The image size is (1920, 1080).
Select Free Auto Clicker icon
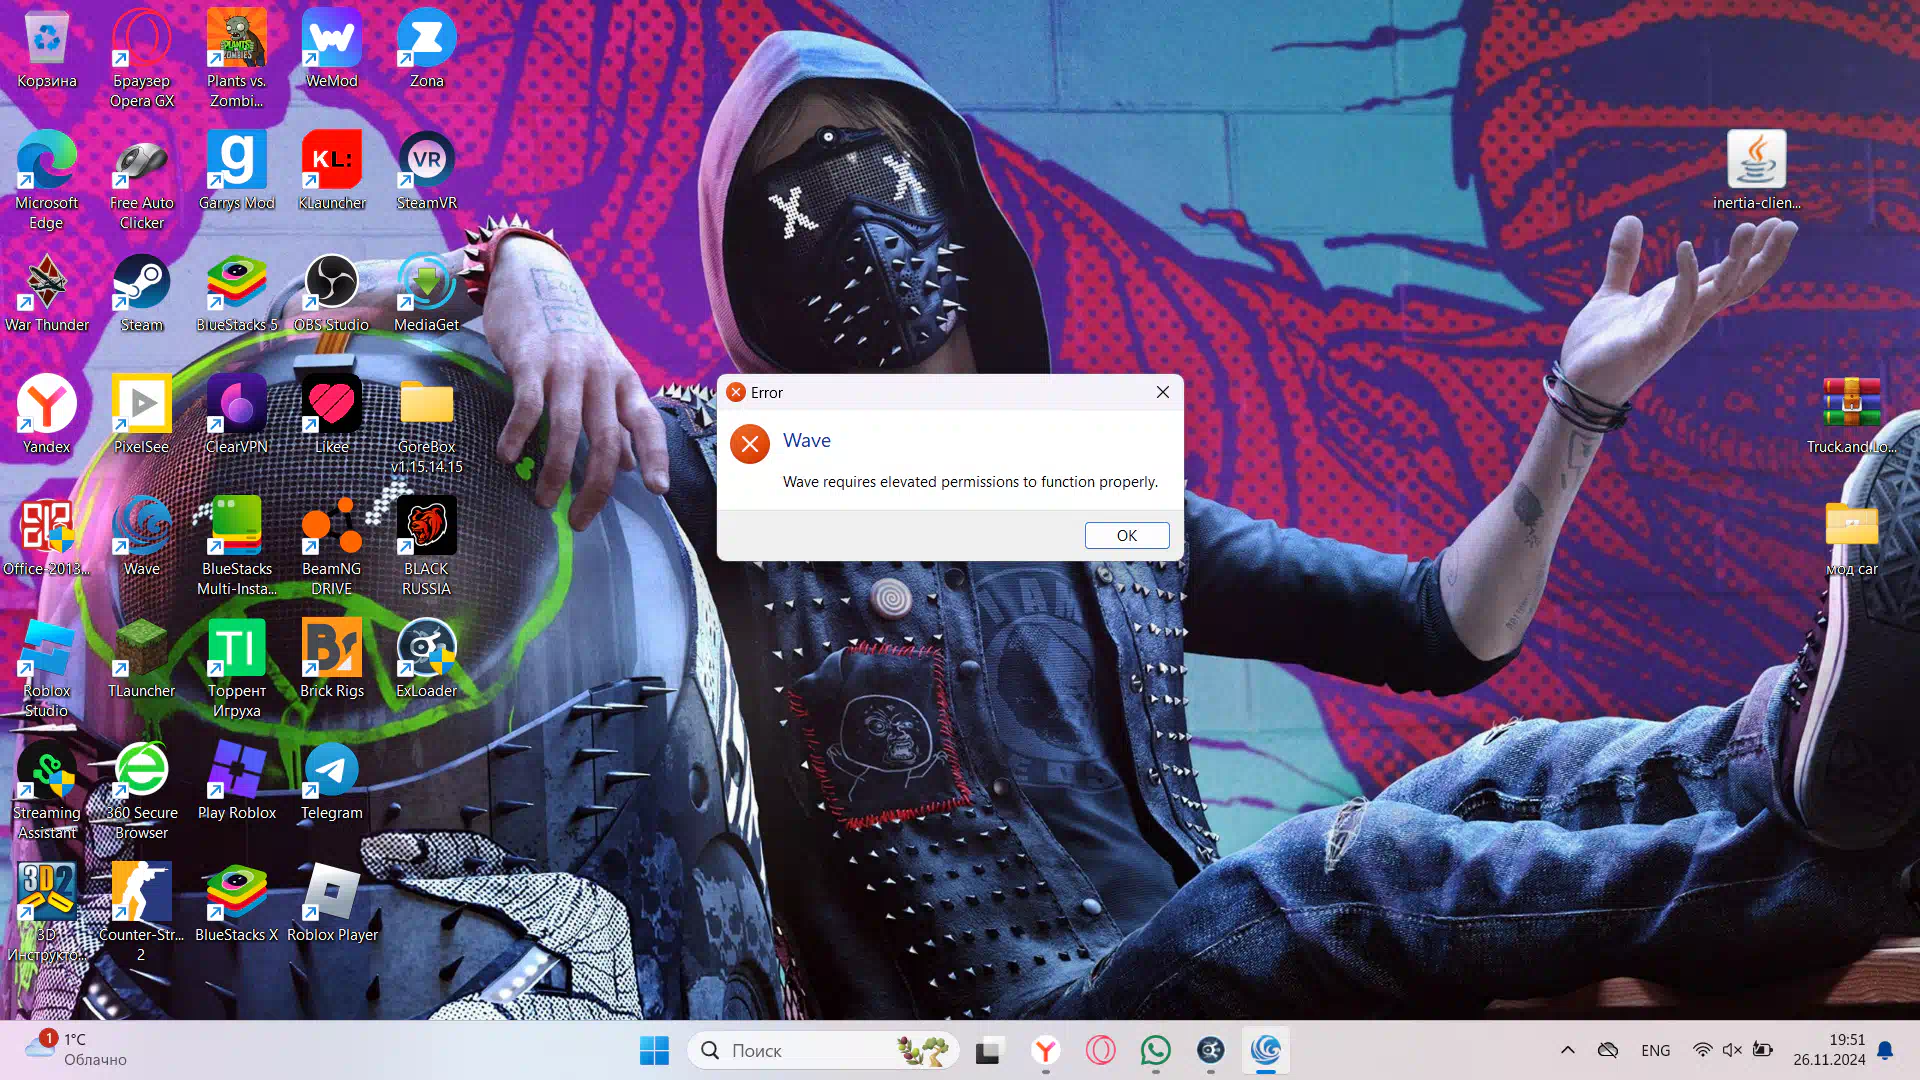[x=142, y=180]
